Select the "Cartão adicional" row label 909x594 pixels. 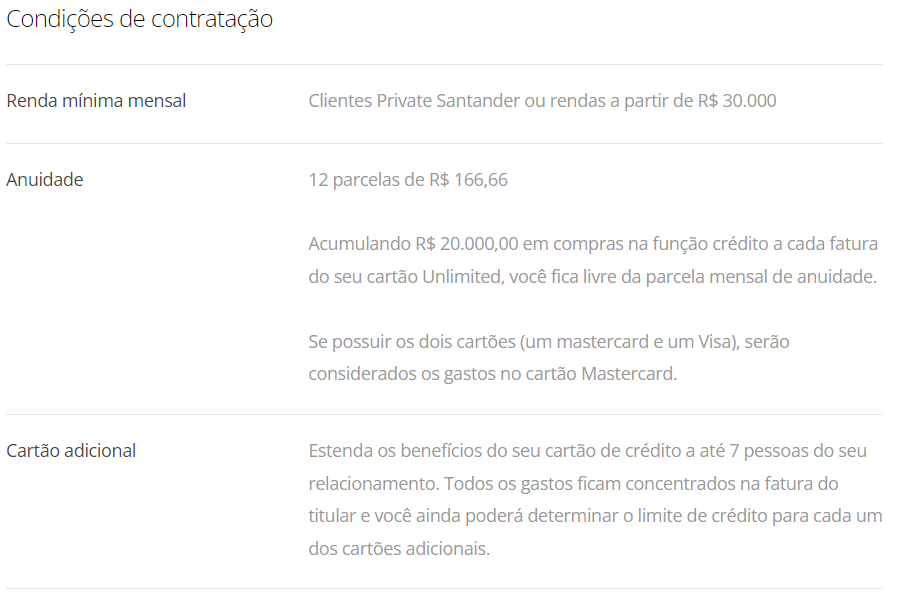pyautogui.click(x=71, y=451)
